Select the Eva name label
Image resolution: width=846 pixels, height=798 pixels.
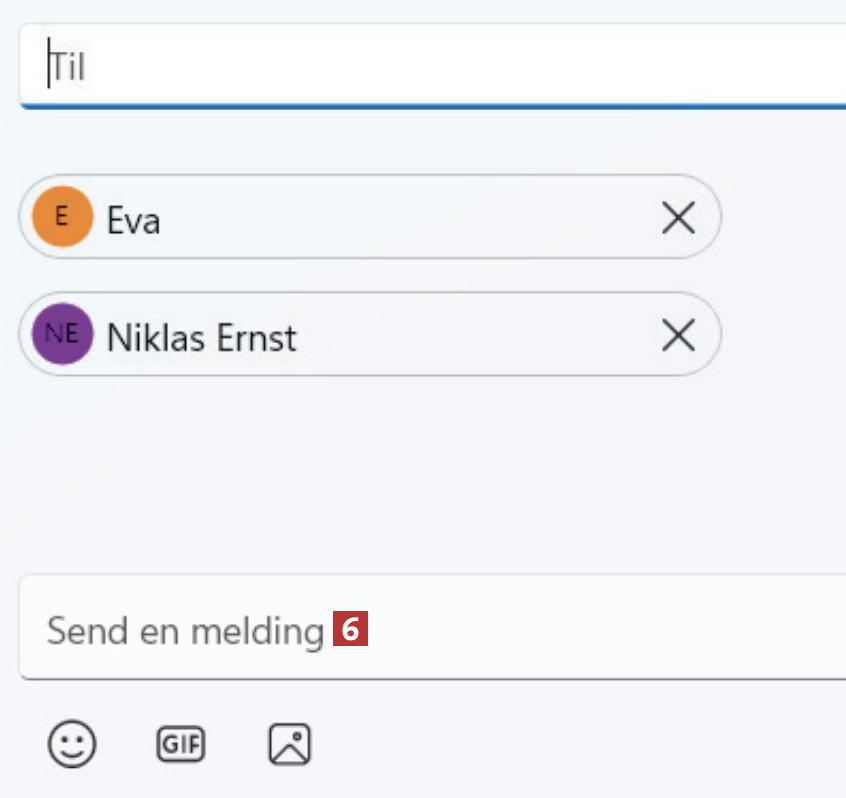[134, 220]
